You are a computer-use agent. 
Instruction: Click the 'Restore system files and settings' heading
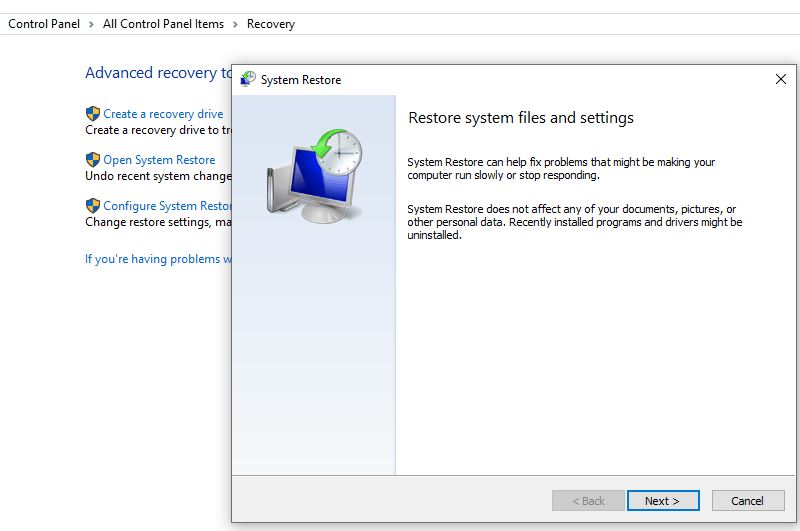click(x=521, y=118)
